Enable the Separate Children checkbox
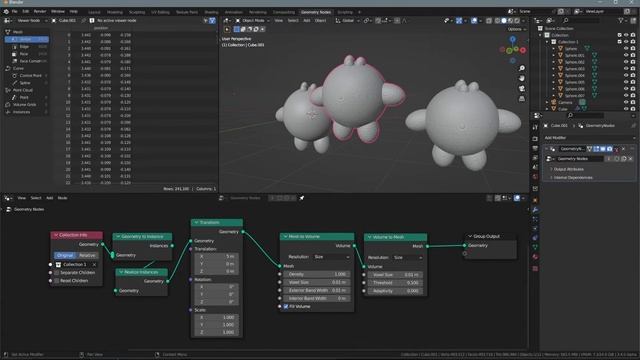The height and width of the screenshot is (360, 640). point(57,273)
